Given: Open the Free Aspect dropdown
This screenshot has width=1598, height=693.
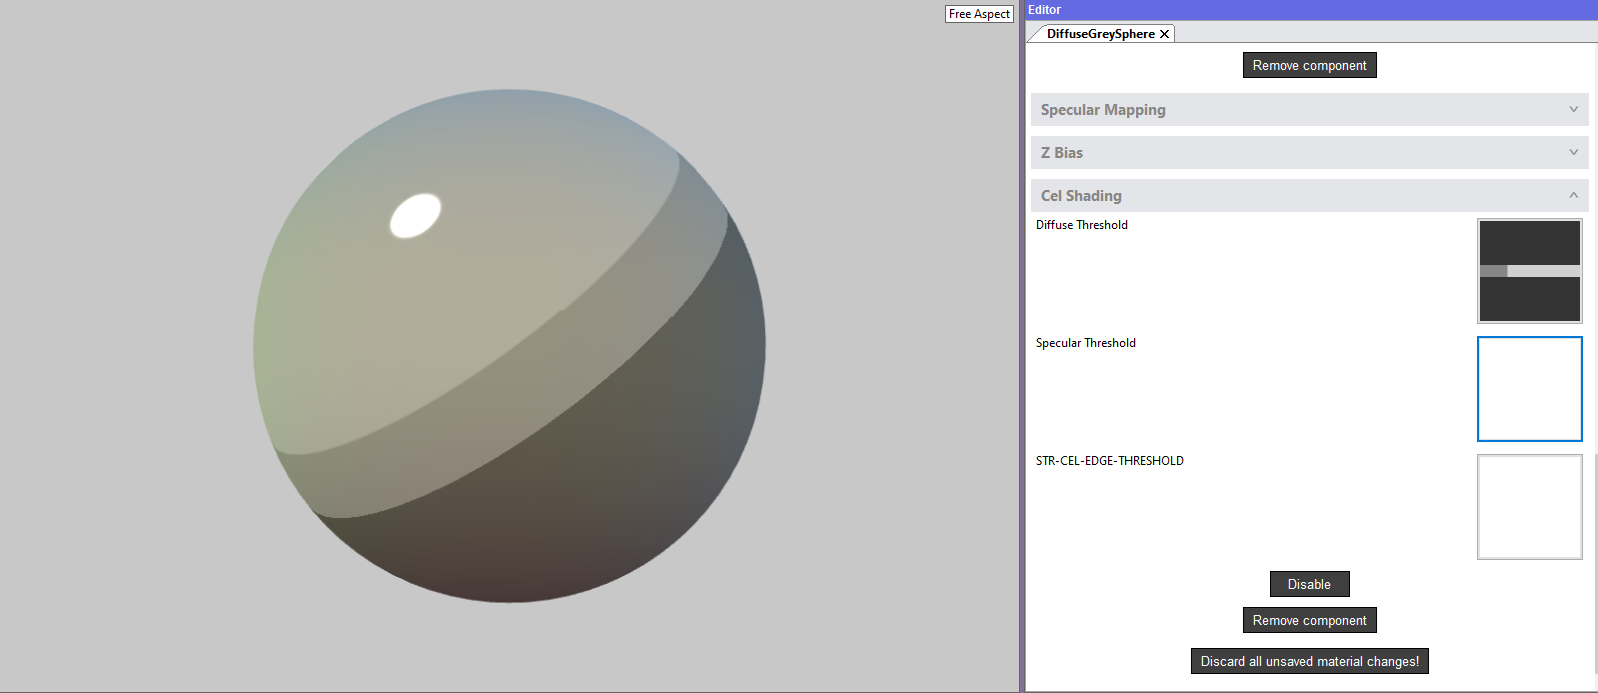Looking at the screenshot, I should [979, 14].
